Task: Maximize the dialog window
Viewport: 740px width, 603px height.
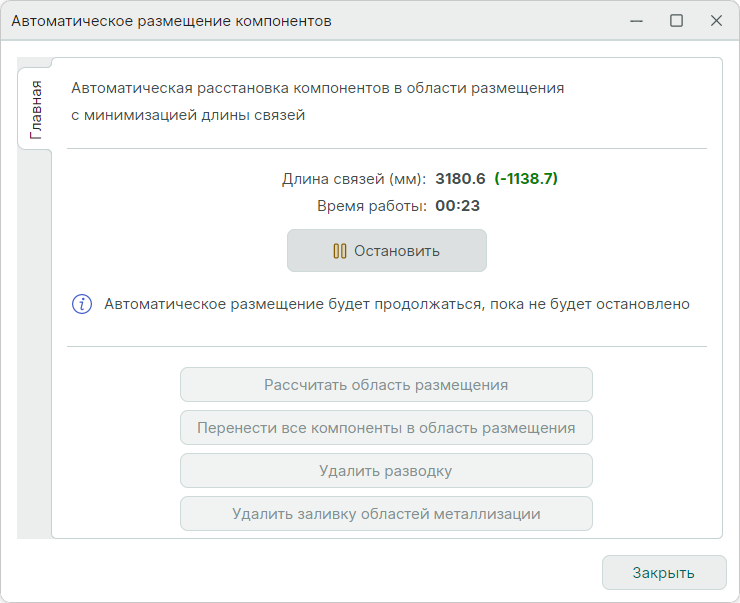Action: [676, 20]
